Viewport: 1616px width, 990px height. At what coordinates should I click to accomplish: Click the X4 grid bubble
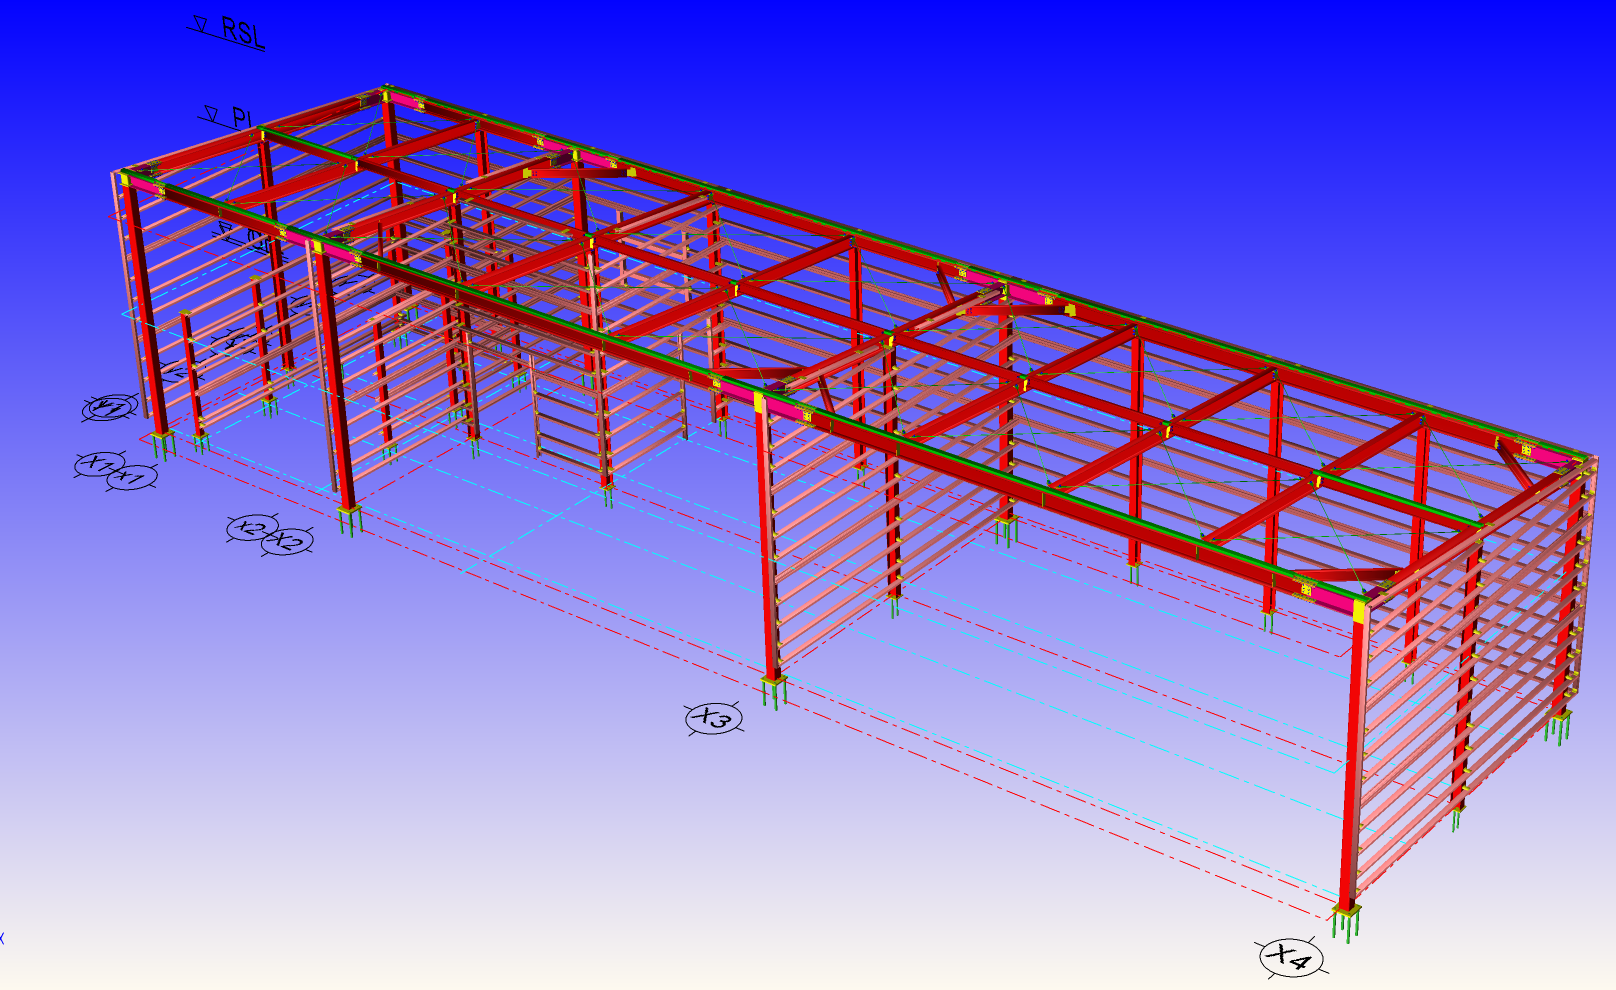point(1290,957)
